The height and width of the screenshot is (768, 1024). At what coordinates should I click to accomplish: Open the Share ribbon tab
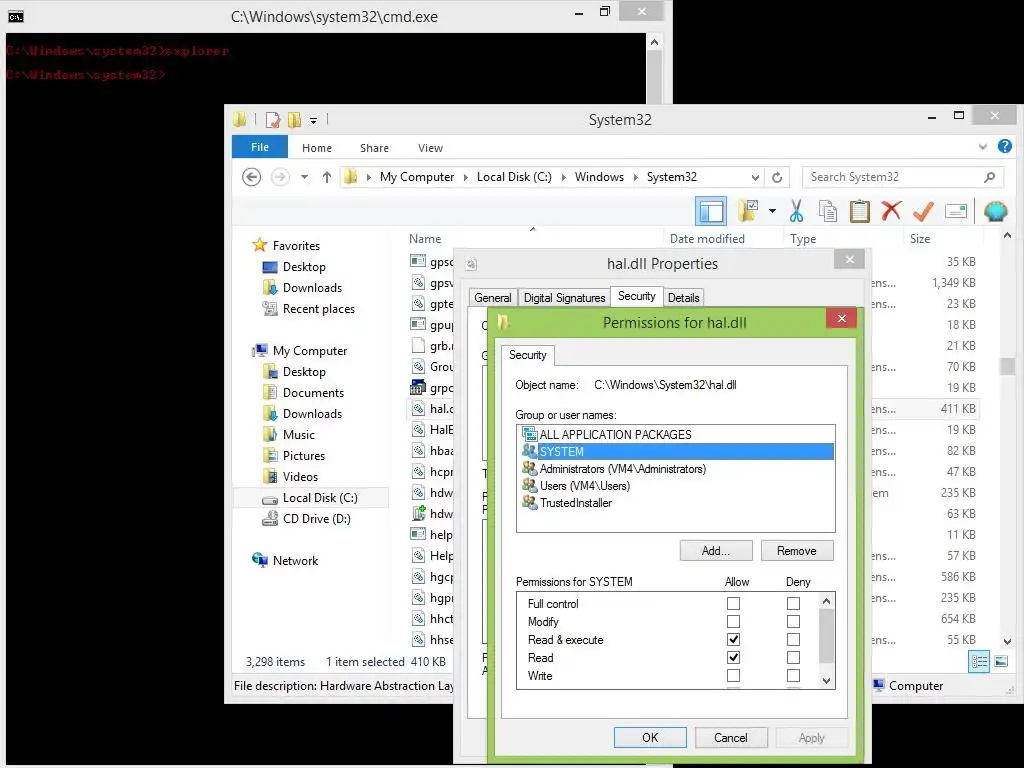tap(374, 148)
